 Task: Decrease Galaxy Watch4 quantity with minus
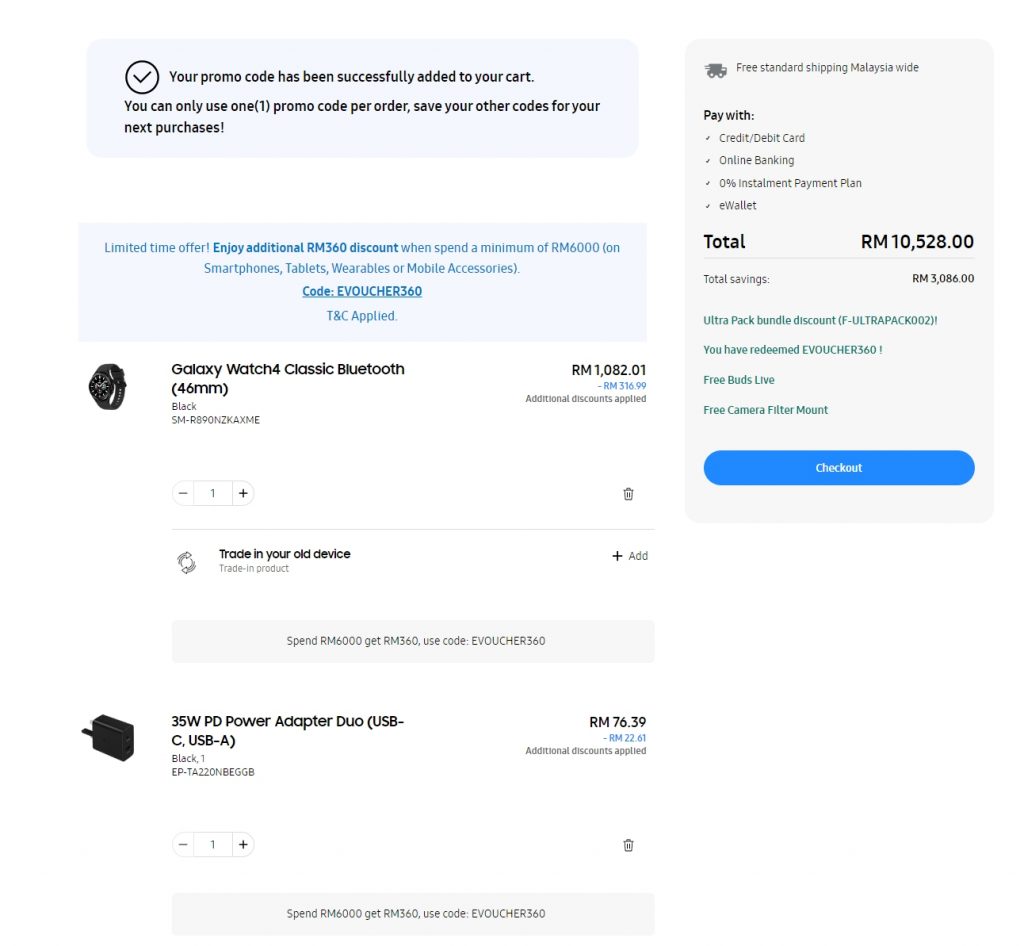tap(183, 493)
